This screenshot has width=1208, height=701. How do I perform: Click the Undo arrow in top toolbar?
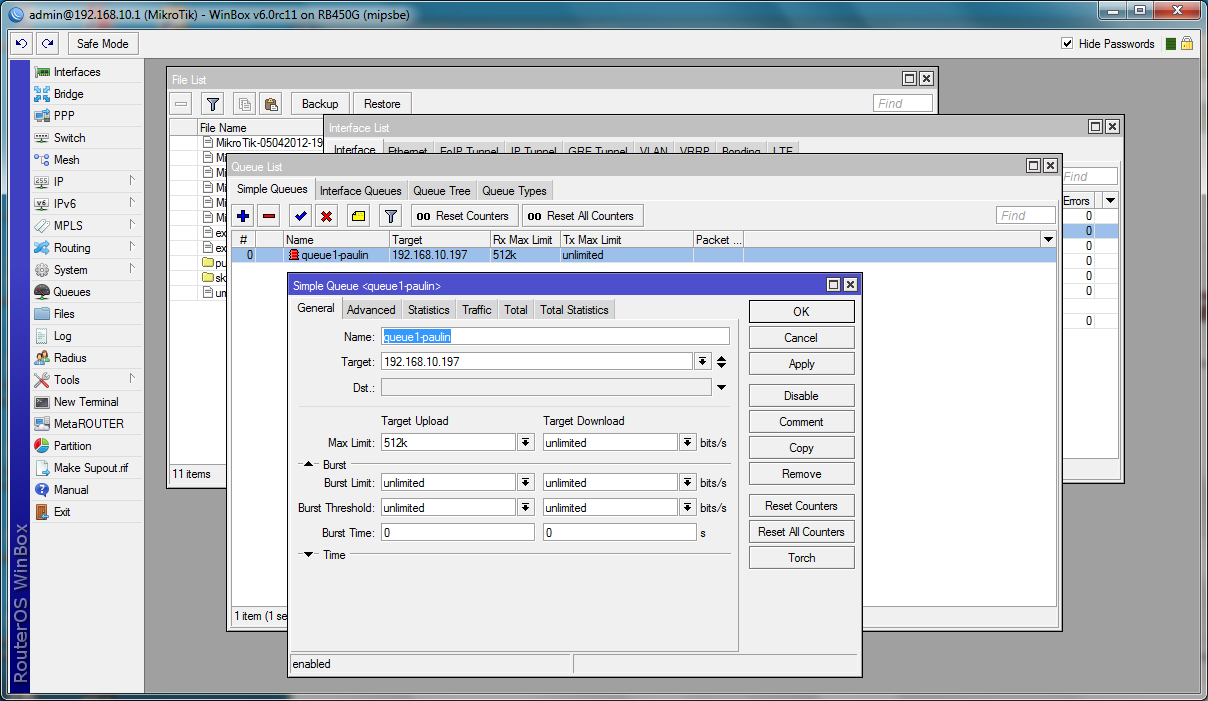pos(22,43)
